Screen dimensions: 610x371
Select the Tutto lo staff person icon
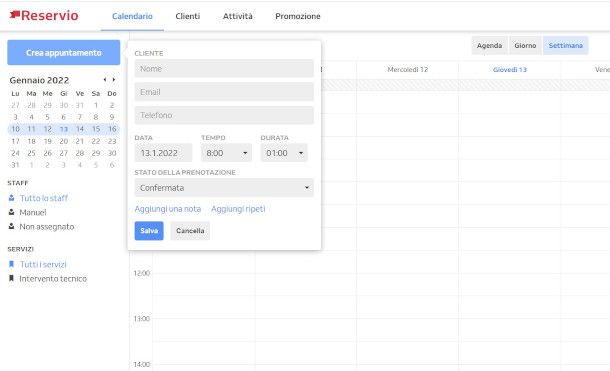(x=12, y=198)
